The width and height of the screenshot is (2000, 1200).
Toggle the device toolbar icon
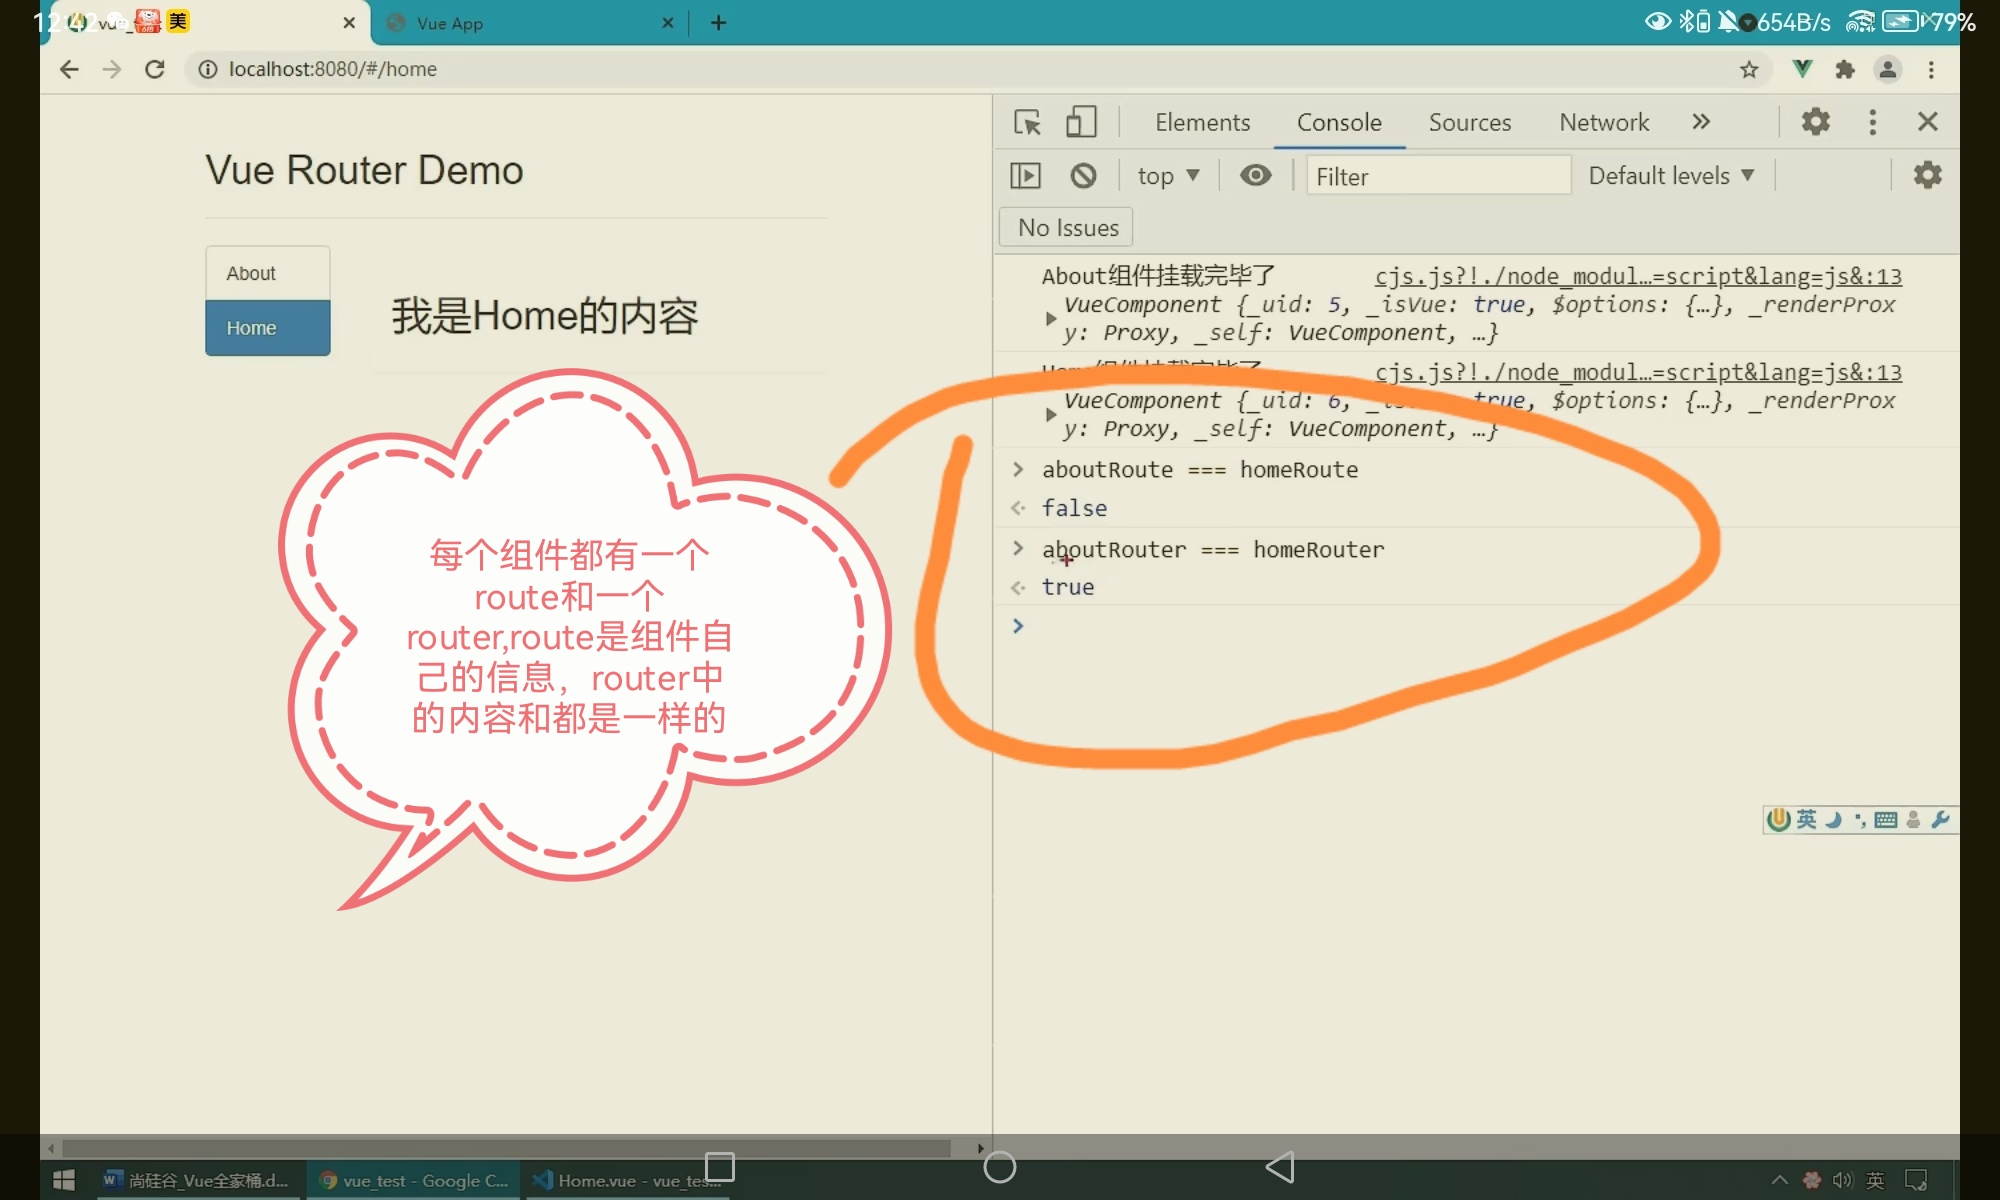point(1080,122)
